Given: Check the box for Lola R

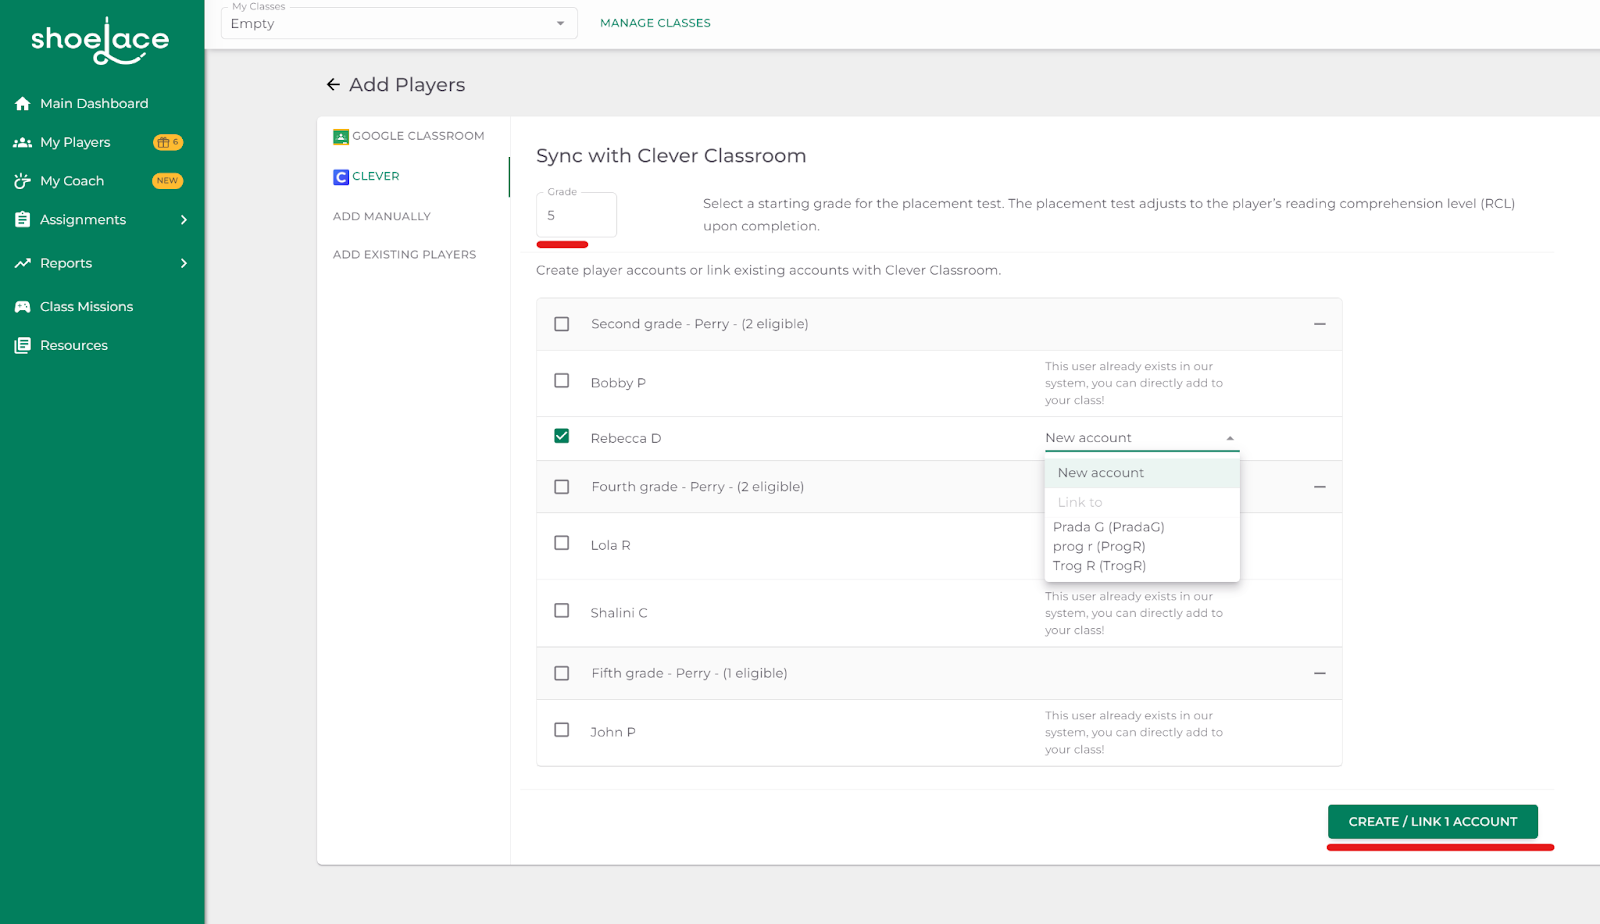Looking at the screenshot, I should point(562,543).
